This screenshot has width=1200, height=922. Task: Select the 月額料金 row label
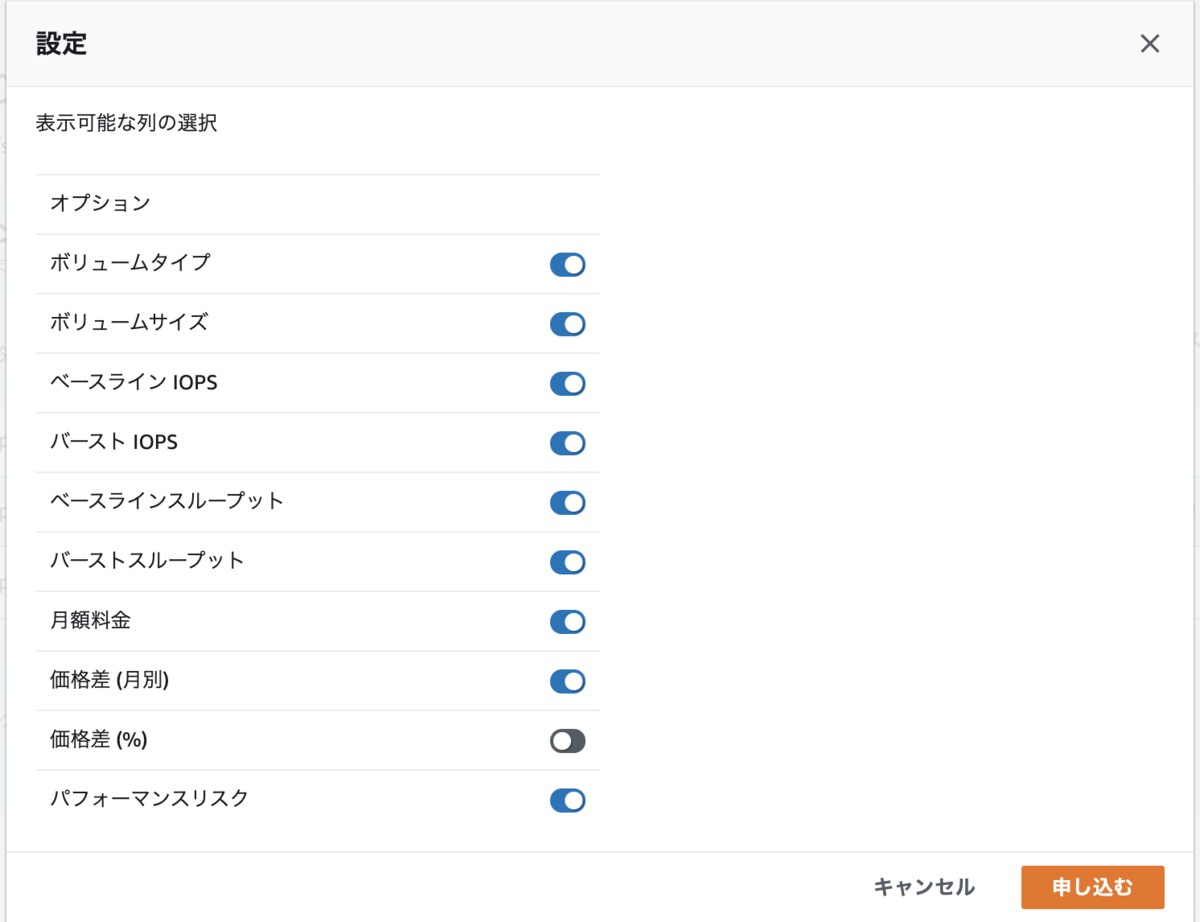(x=90, y=621)
